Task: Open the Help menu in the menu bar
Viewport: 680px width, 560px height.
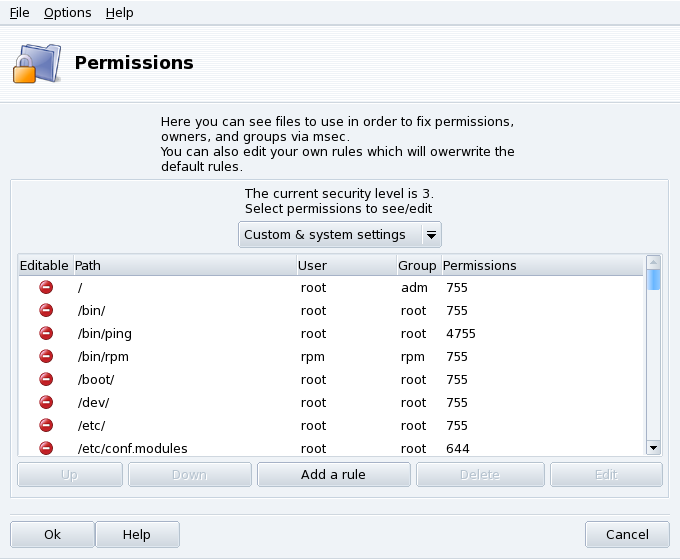Action: click(x=119, y=13)
